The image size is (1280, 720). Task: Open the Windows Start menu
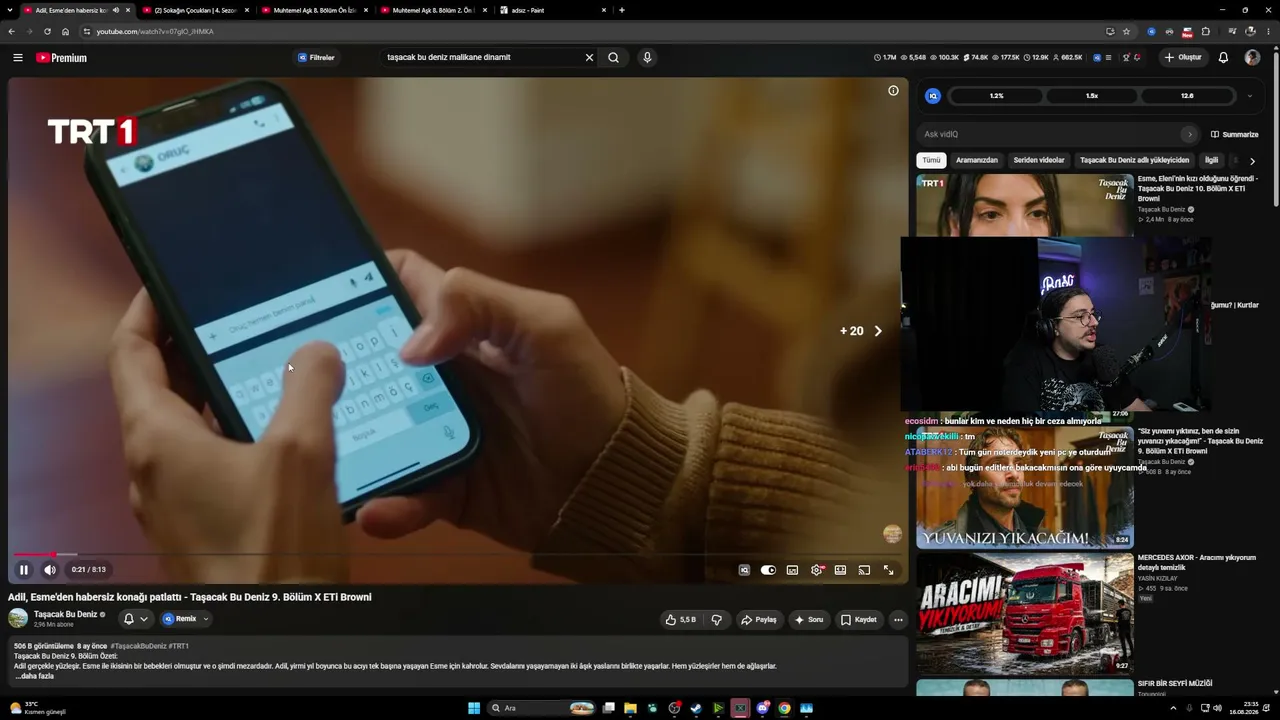point(474,708)
